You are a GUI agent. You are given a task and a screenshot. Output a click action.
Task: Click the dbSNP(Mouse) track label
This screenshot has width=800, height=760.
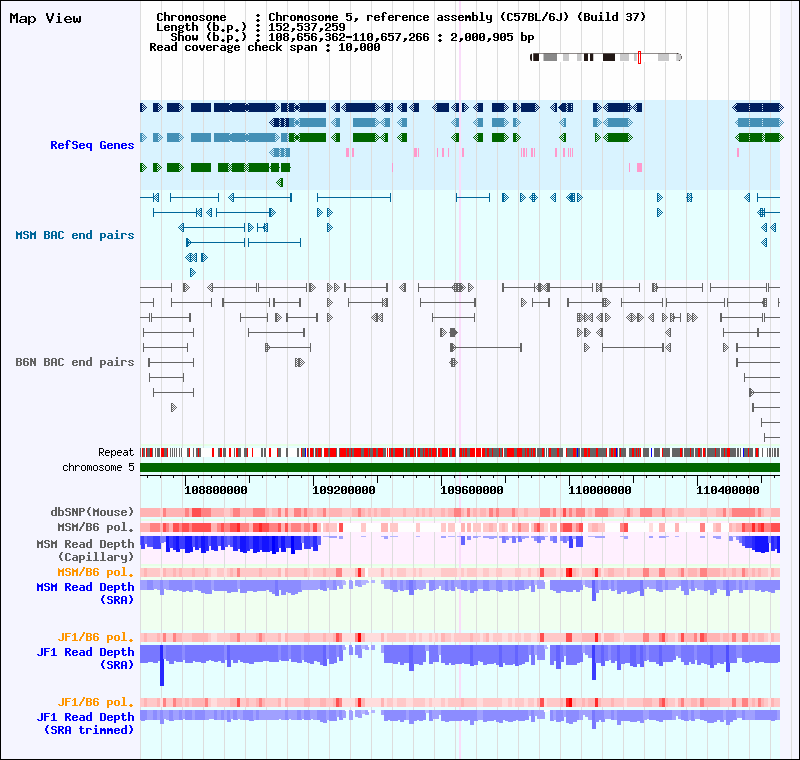[x=92, y=512]
